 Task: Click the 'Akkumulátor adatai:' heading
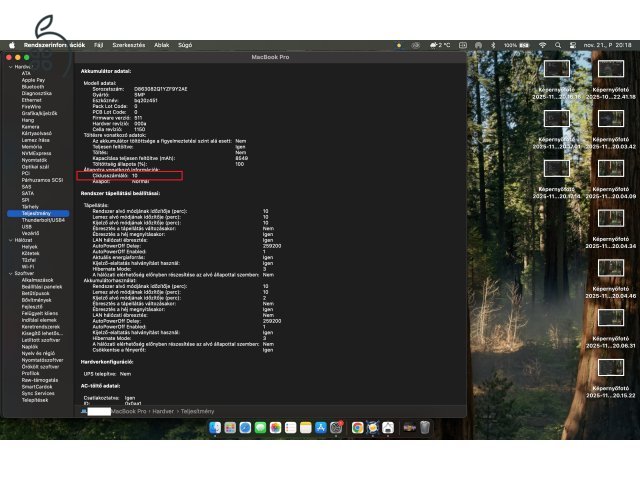point(106,71)
